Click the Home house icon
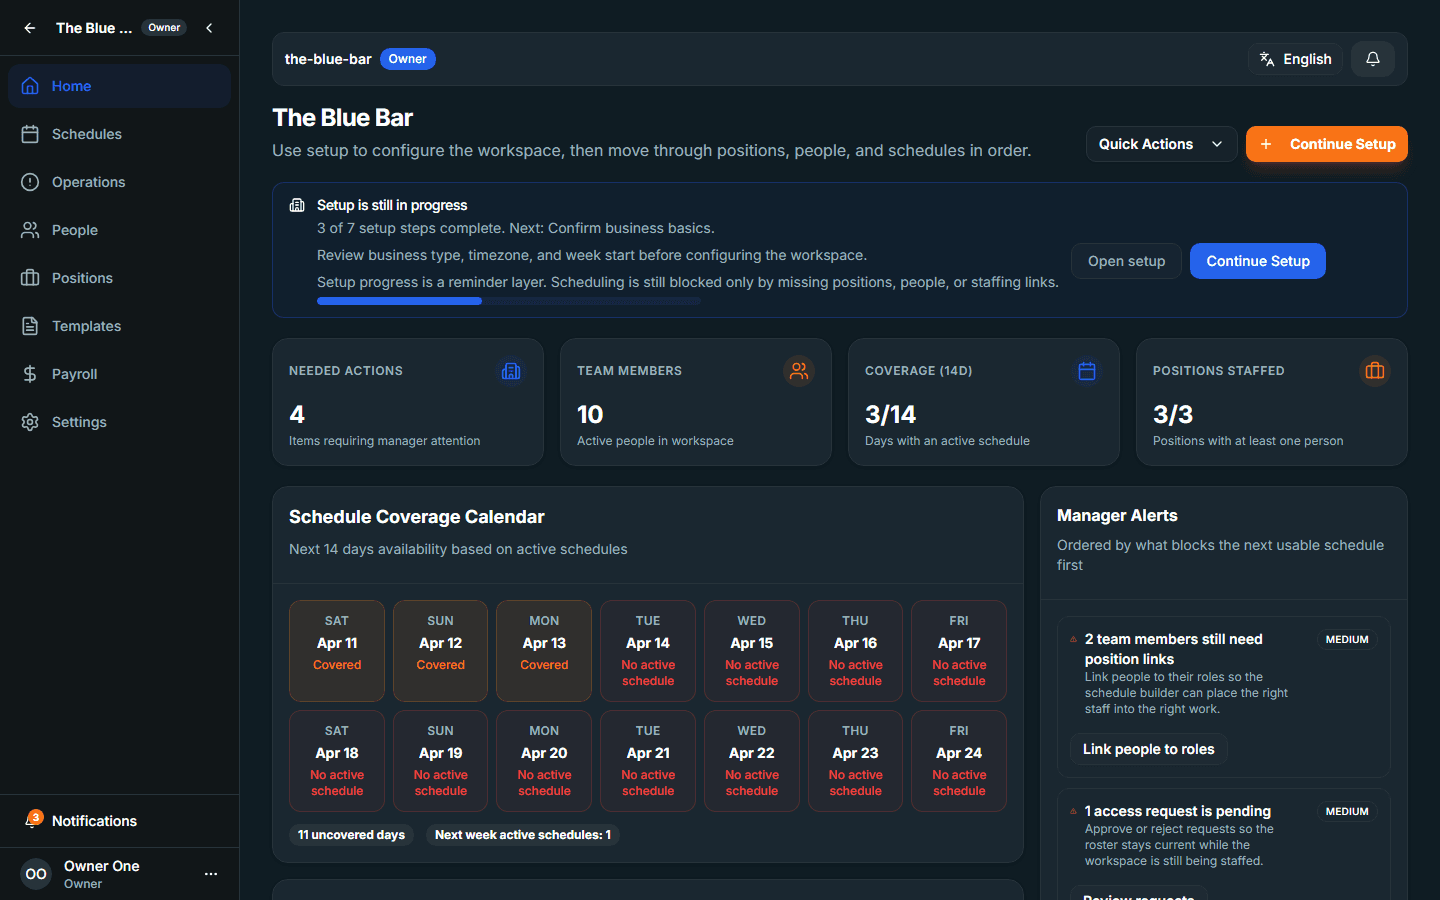 click(x=30, y=86)
